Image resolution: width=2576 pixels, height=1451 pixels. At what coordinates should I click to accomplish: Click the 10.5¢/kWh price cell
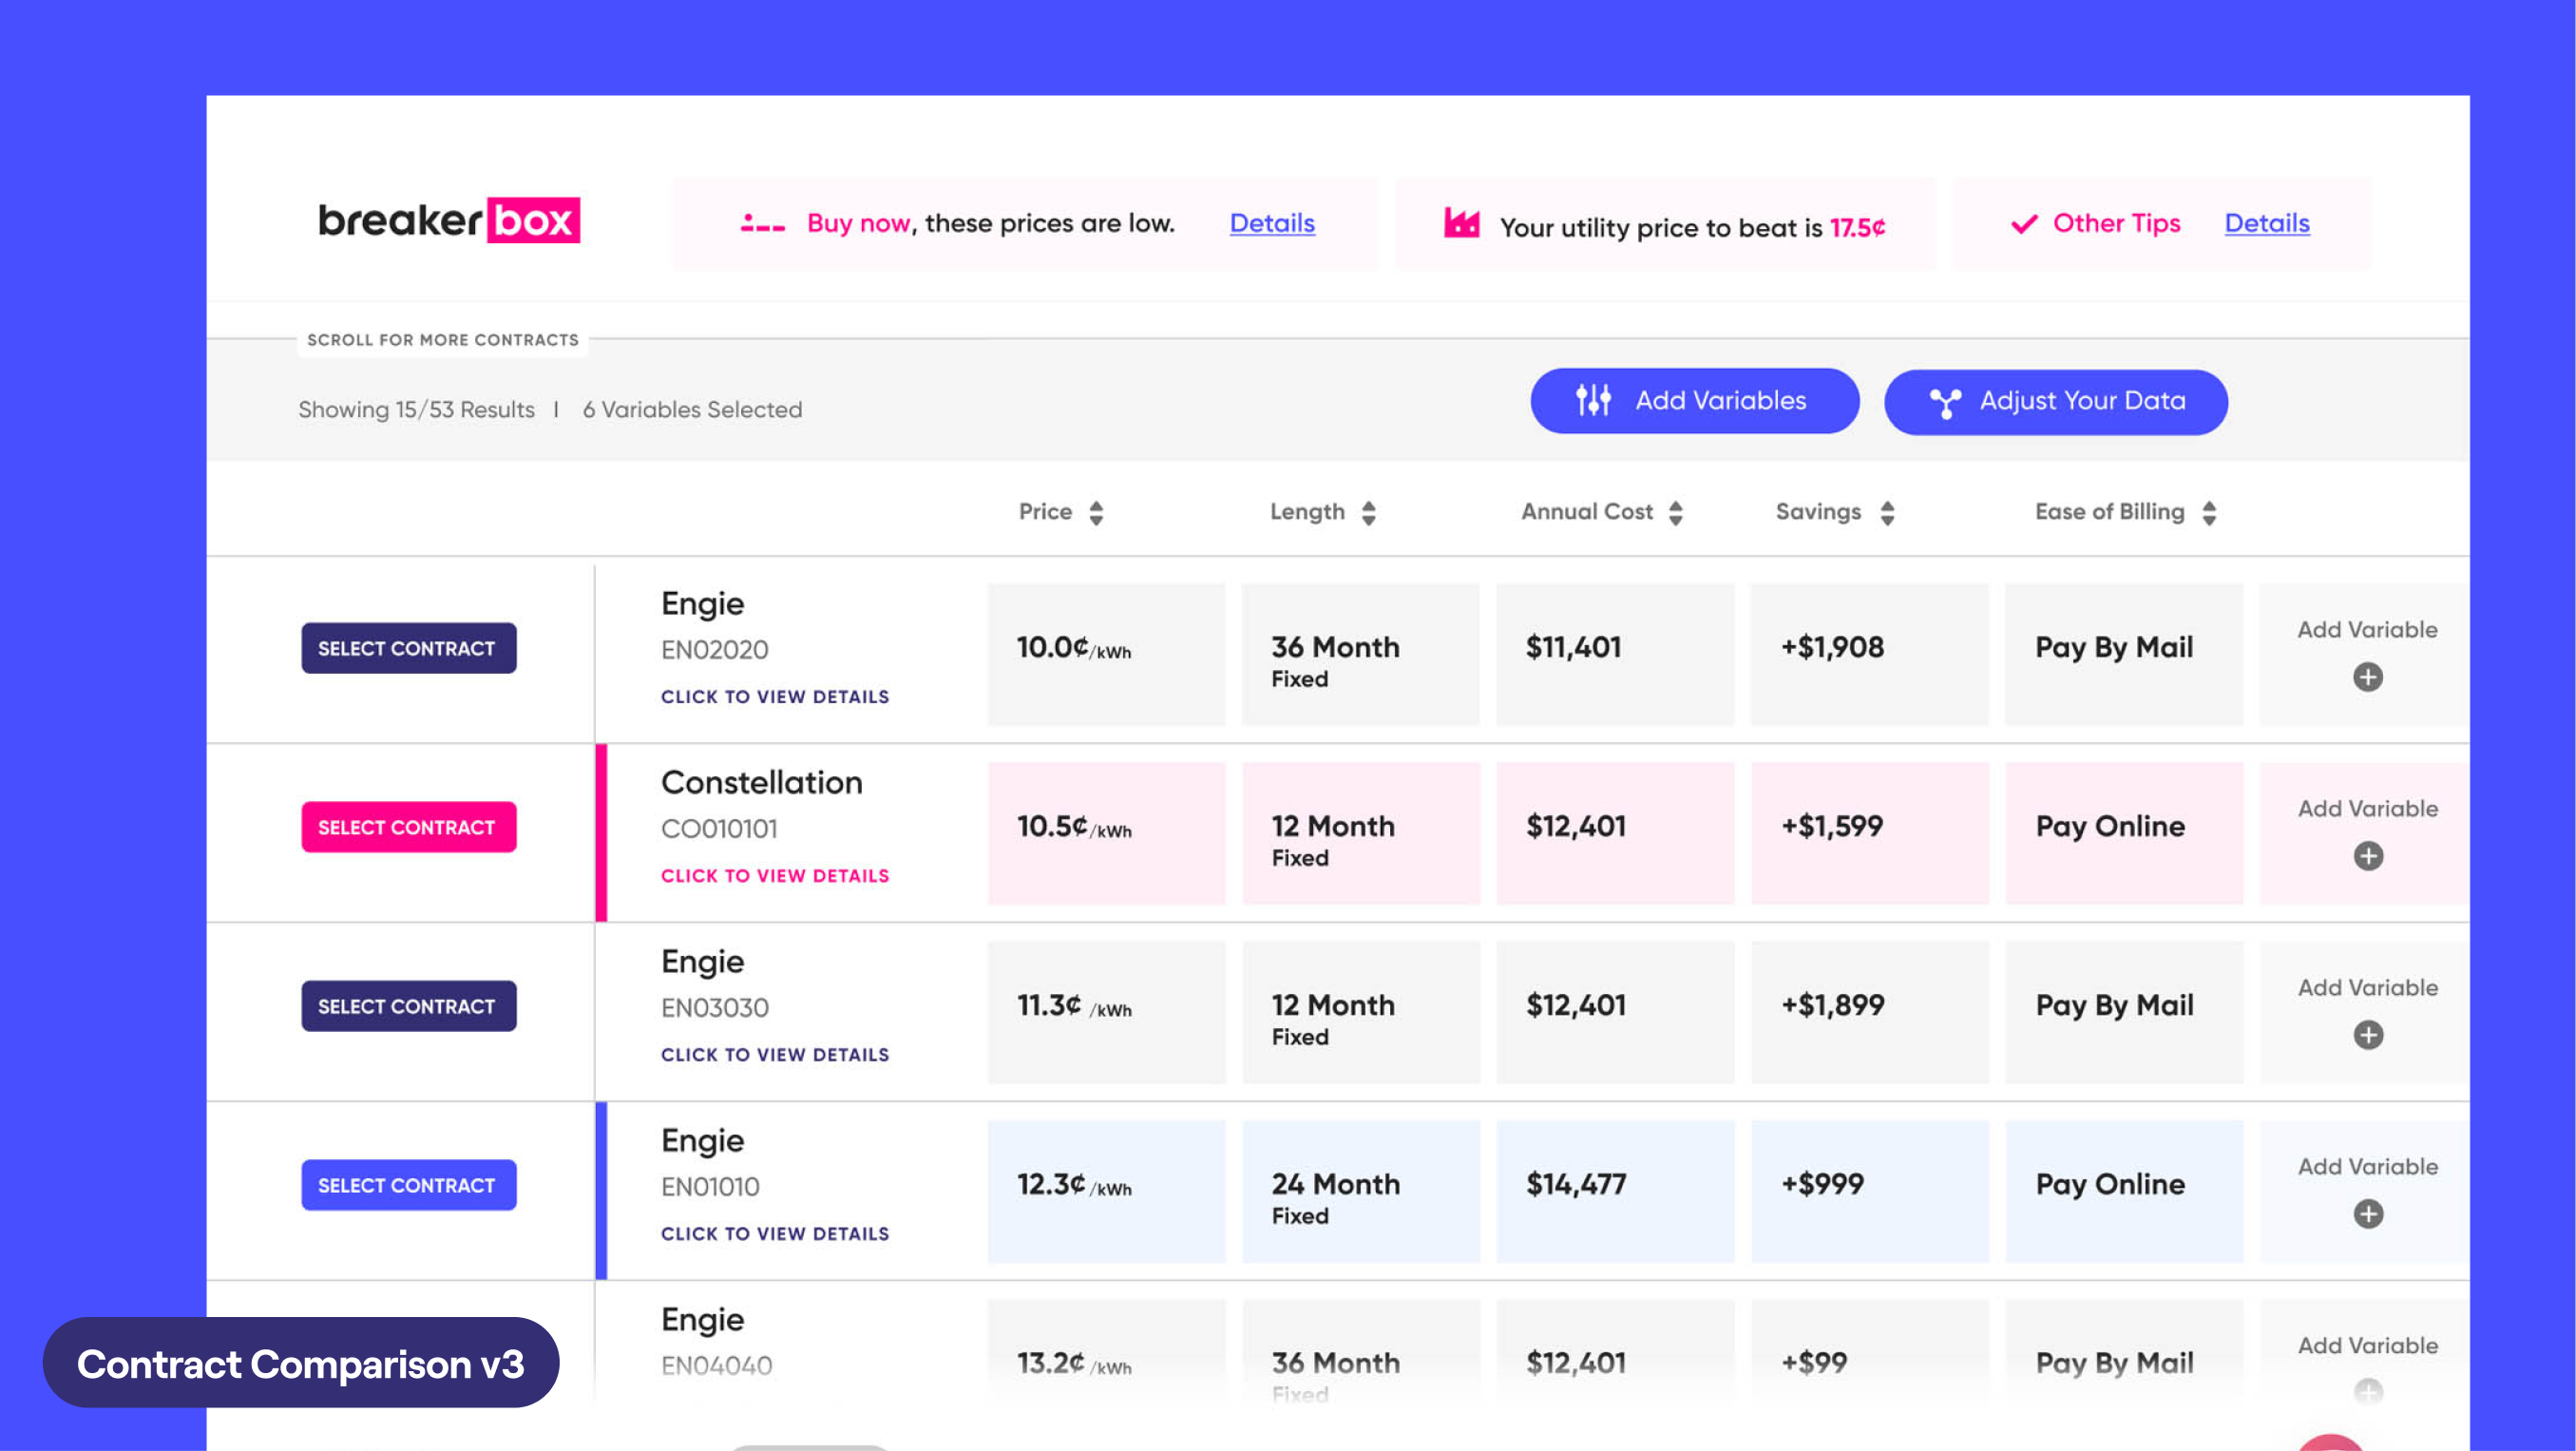(x=1106, y=833)
